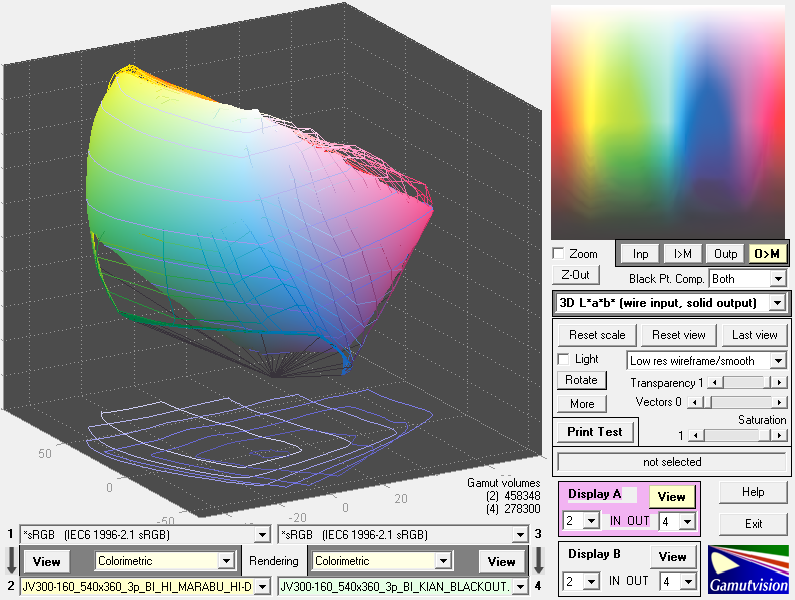The height and width of the screenshot is (600, 795).
Task: Click the down arrow icon beside row 3
Action: pyautogui.click(x=538, y=560)
